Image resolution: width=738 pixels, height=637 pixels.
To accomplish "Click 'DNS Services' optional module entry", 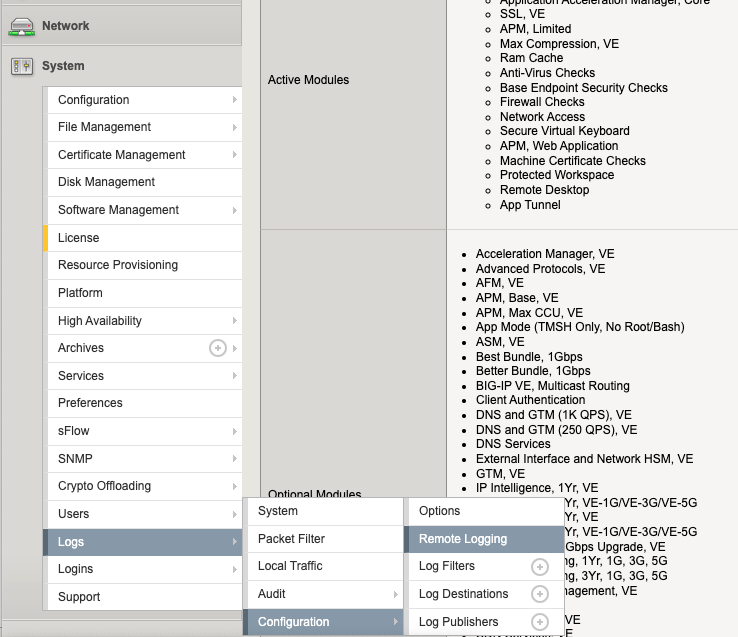I will pos(513,444).
